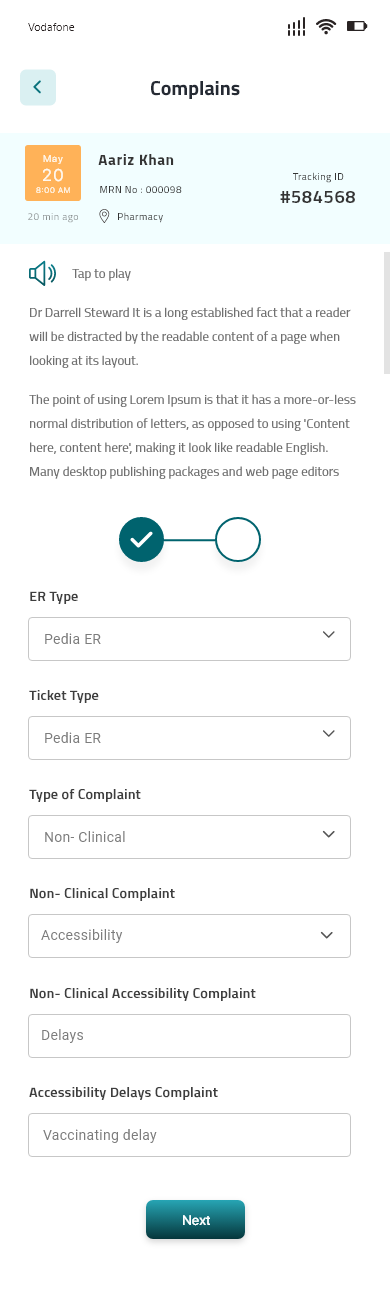The height and width of the screenshot is (1312, 390).
Task: Expand the ER Type dropdown arrow
Action: click(x=329, y=635)
